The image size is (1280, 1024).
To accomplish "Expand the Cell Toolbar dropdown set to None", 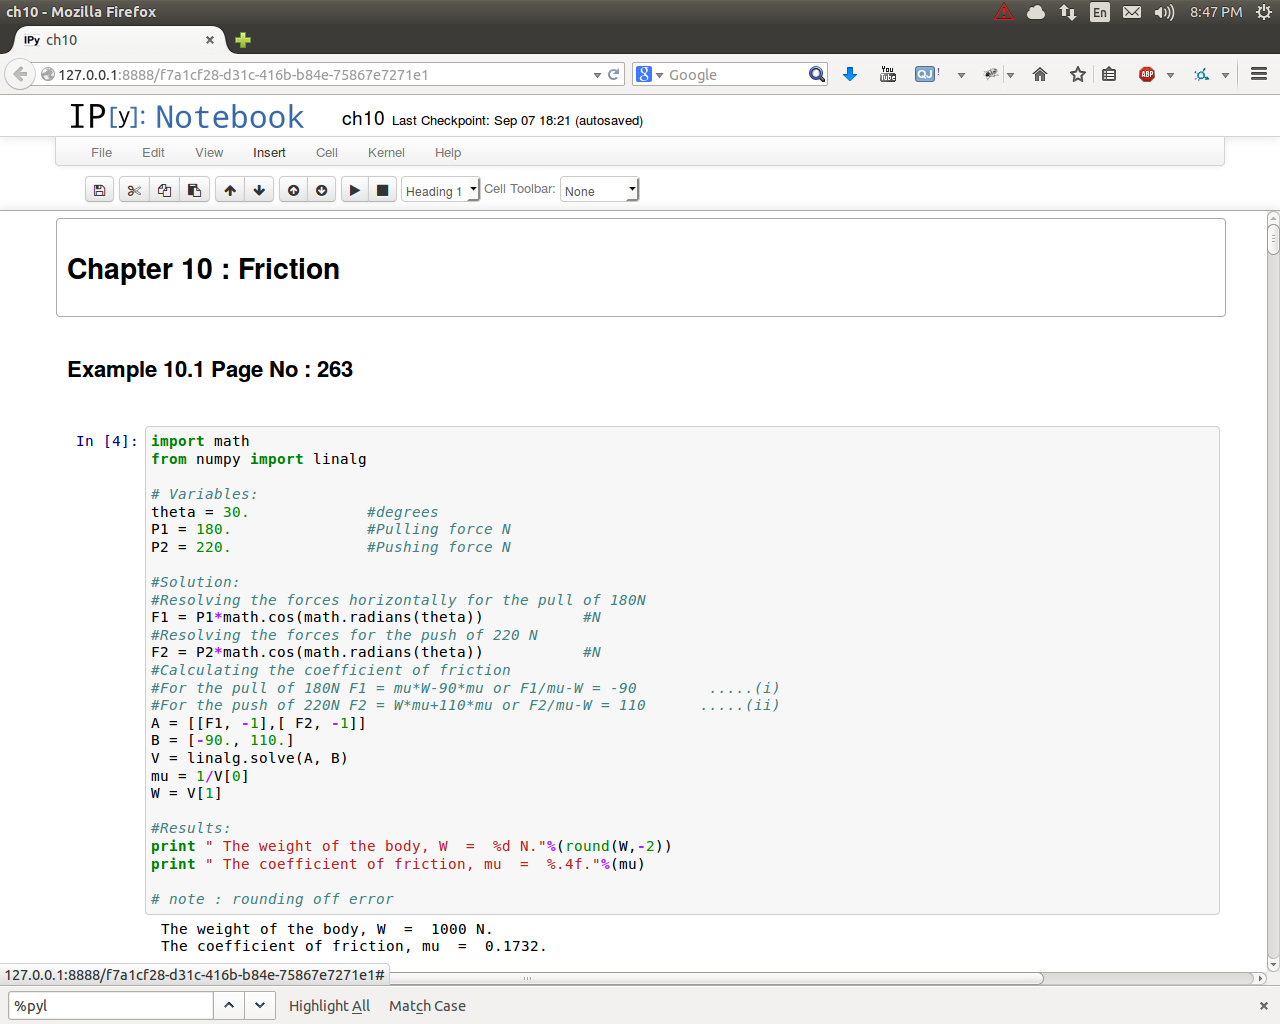I will (599, 190).
